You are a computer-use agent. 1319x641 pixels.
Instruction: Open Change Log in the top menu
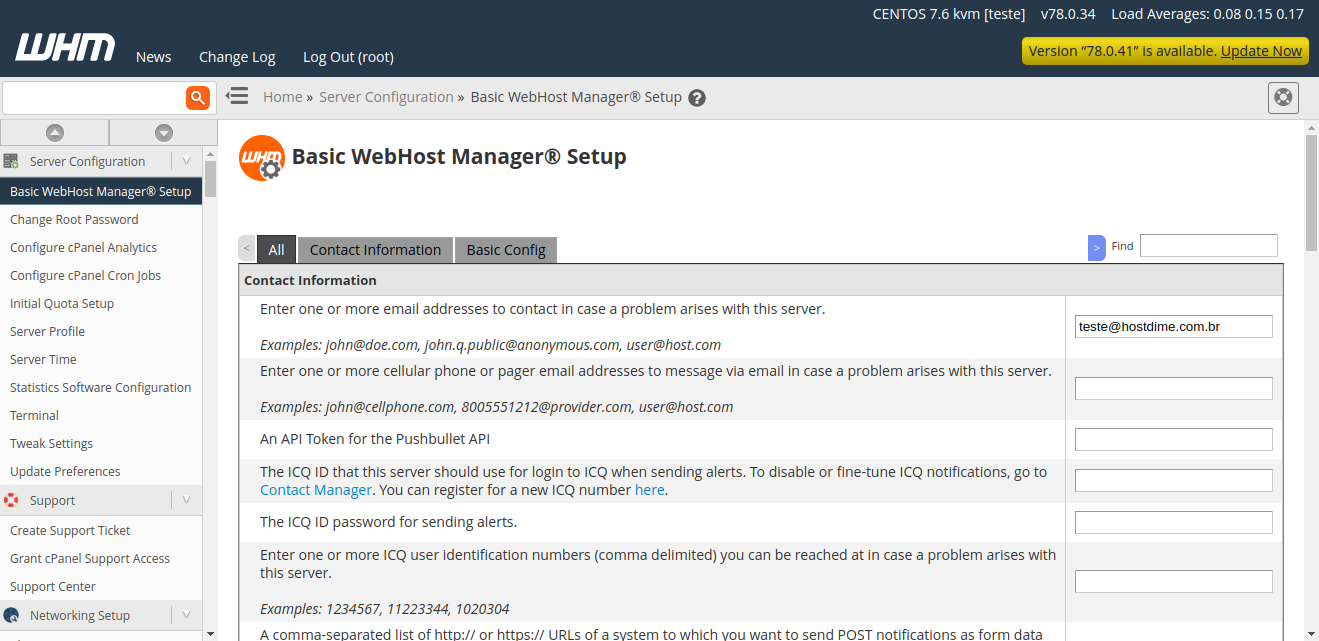coord(237,57)
